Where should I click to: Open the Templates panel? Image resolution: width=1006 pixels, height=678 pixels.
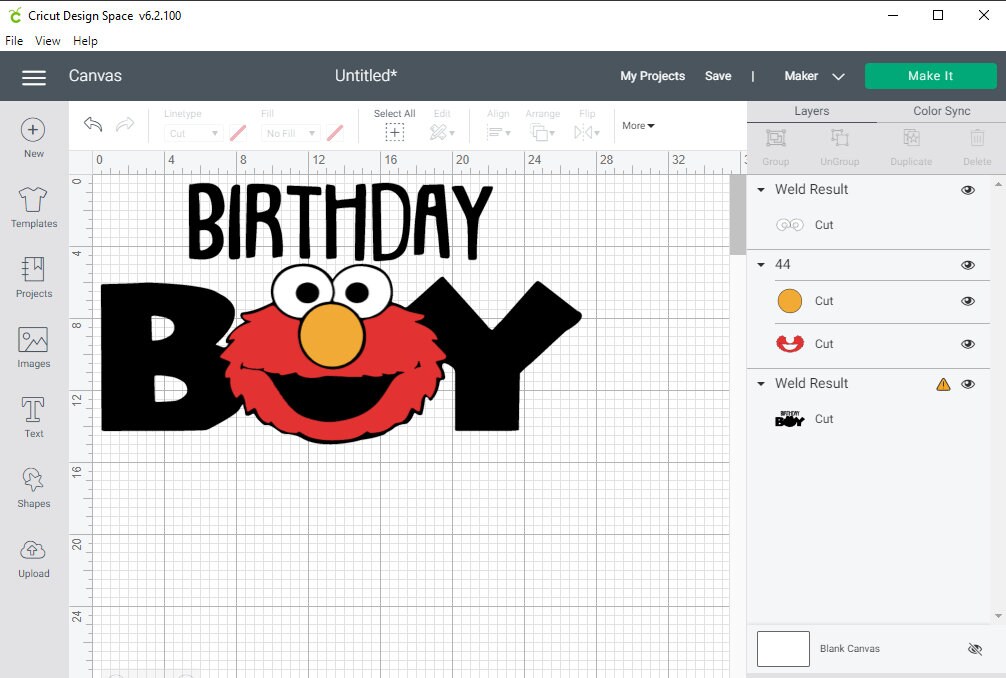click(33, 208)
